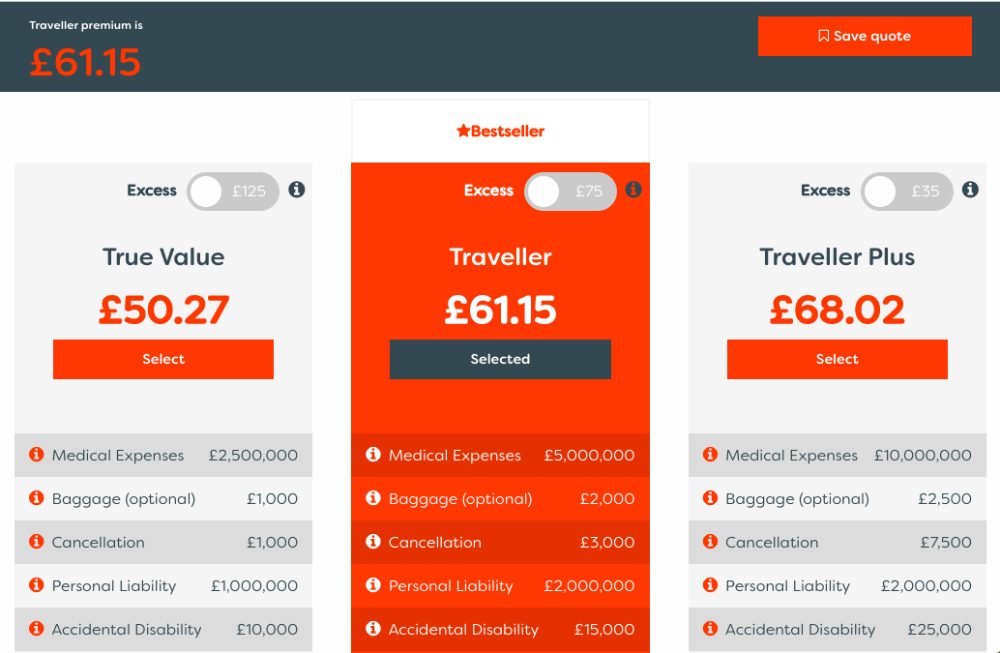This screenshot has height=653, width=1000.
Task: Click the Bestseller banner above Traveller
Action: coord(500,130)
